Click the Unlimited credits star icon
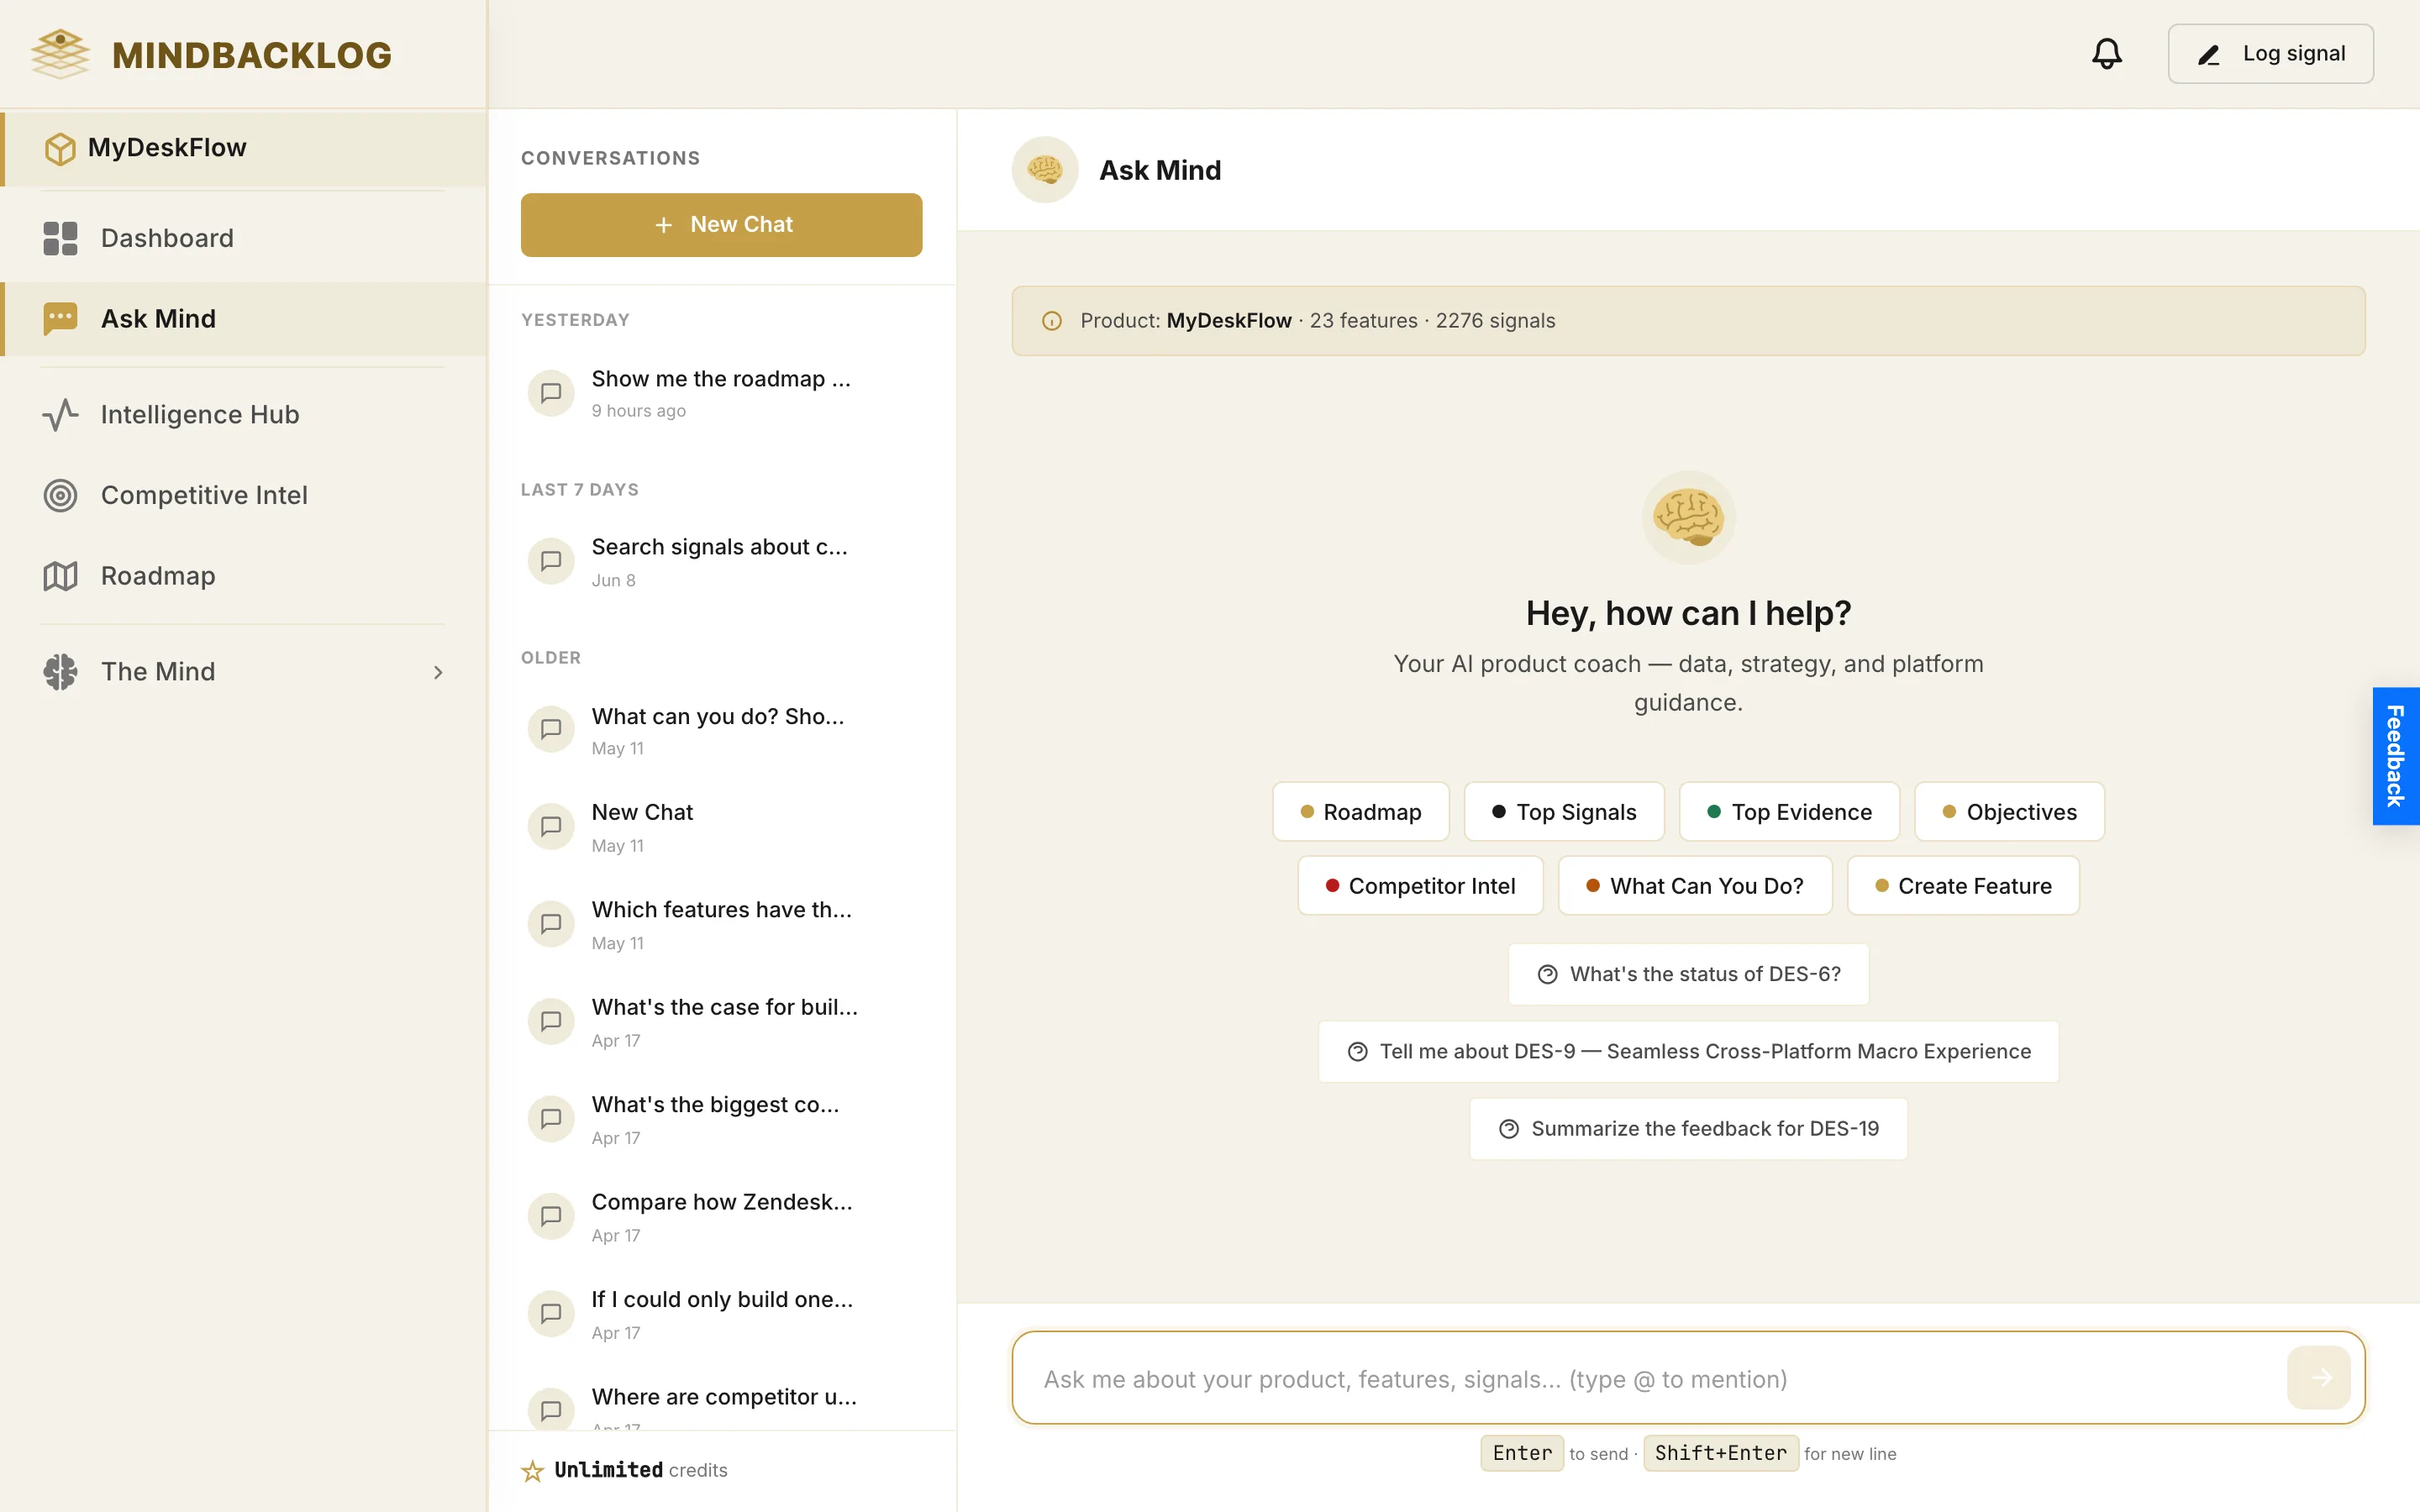 (532, 1470)
